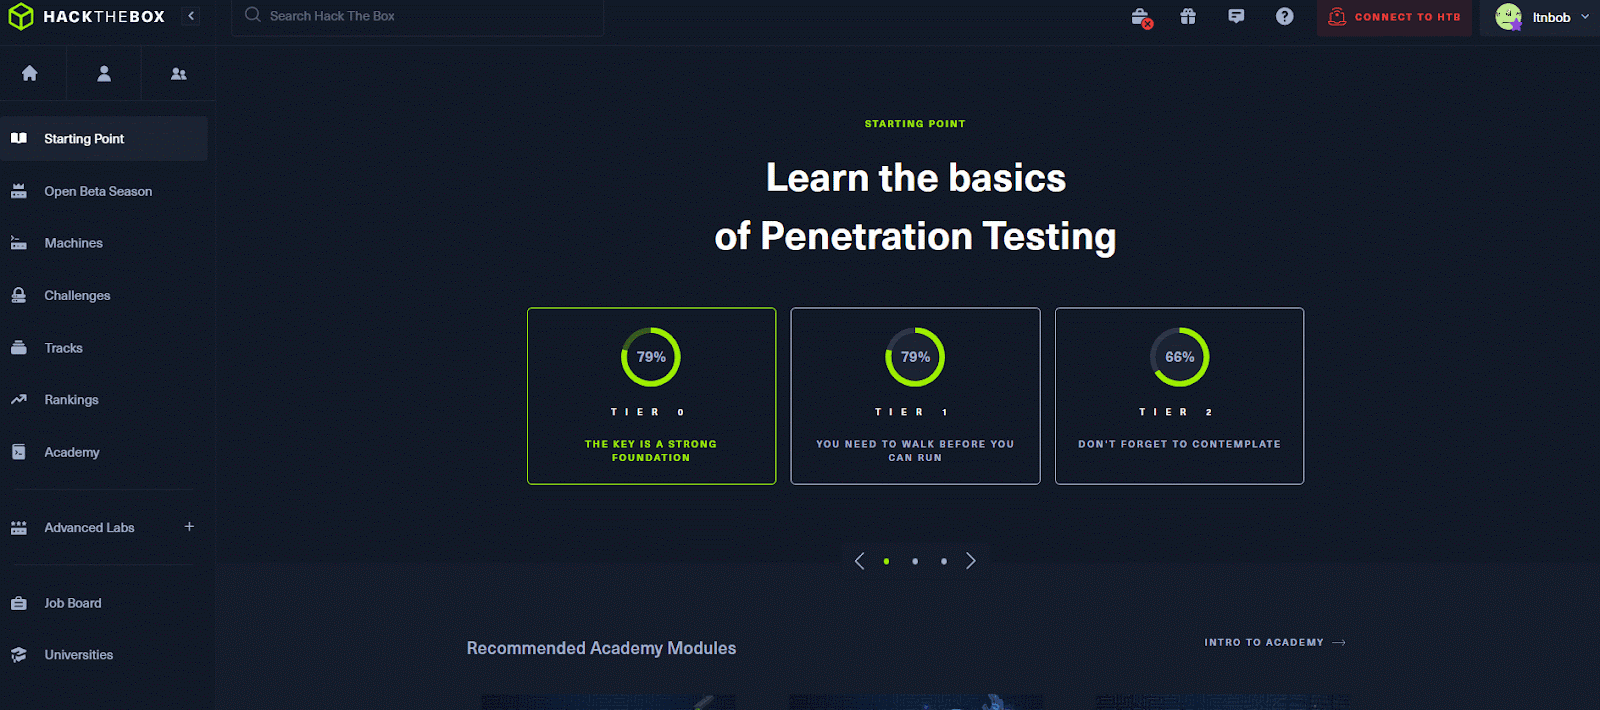Click the Universities graduation icon

(x=19, y=655)
